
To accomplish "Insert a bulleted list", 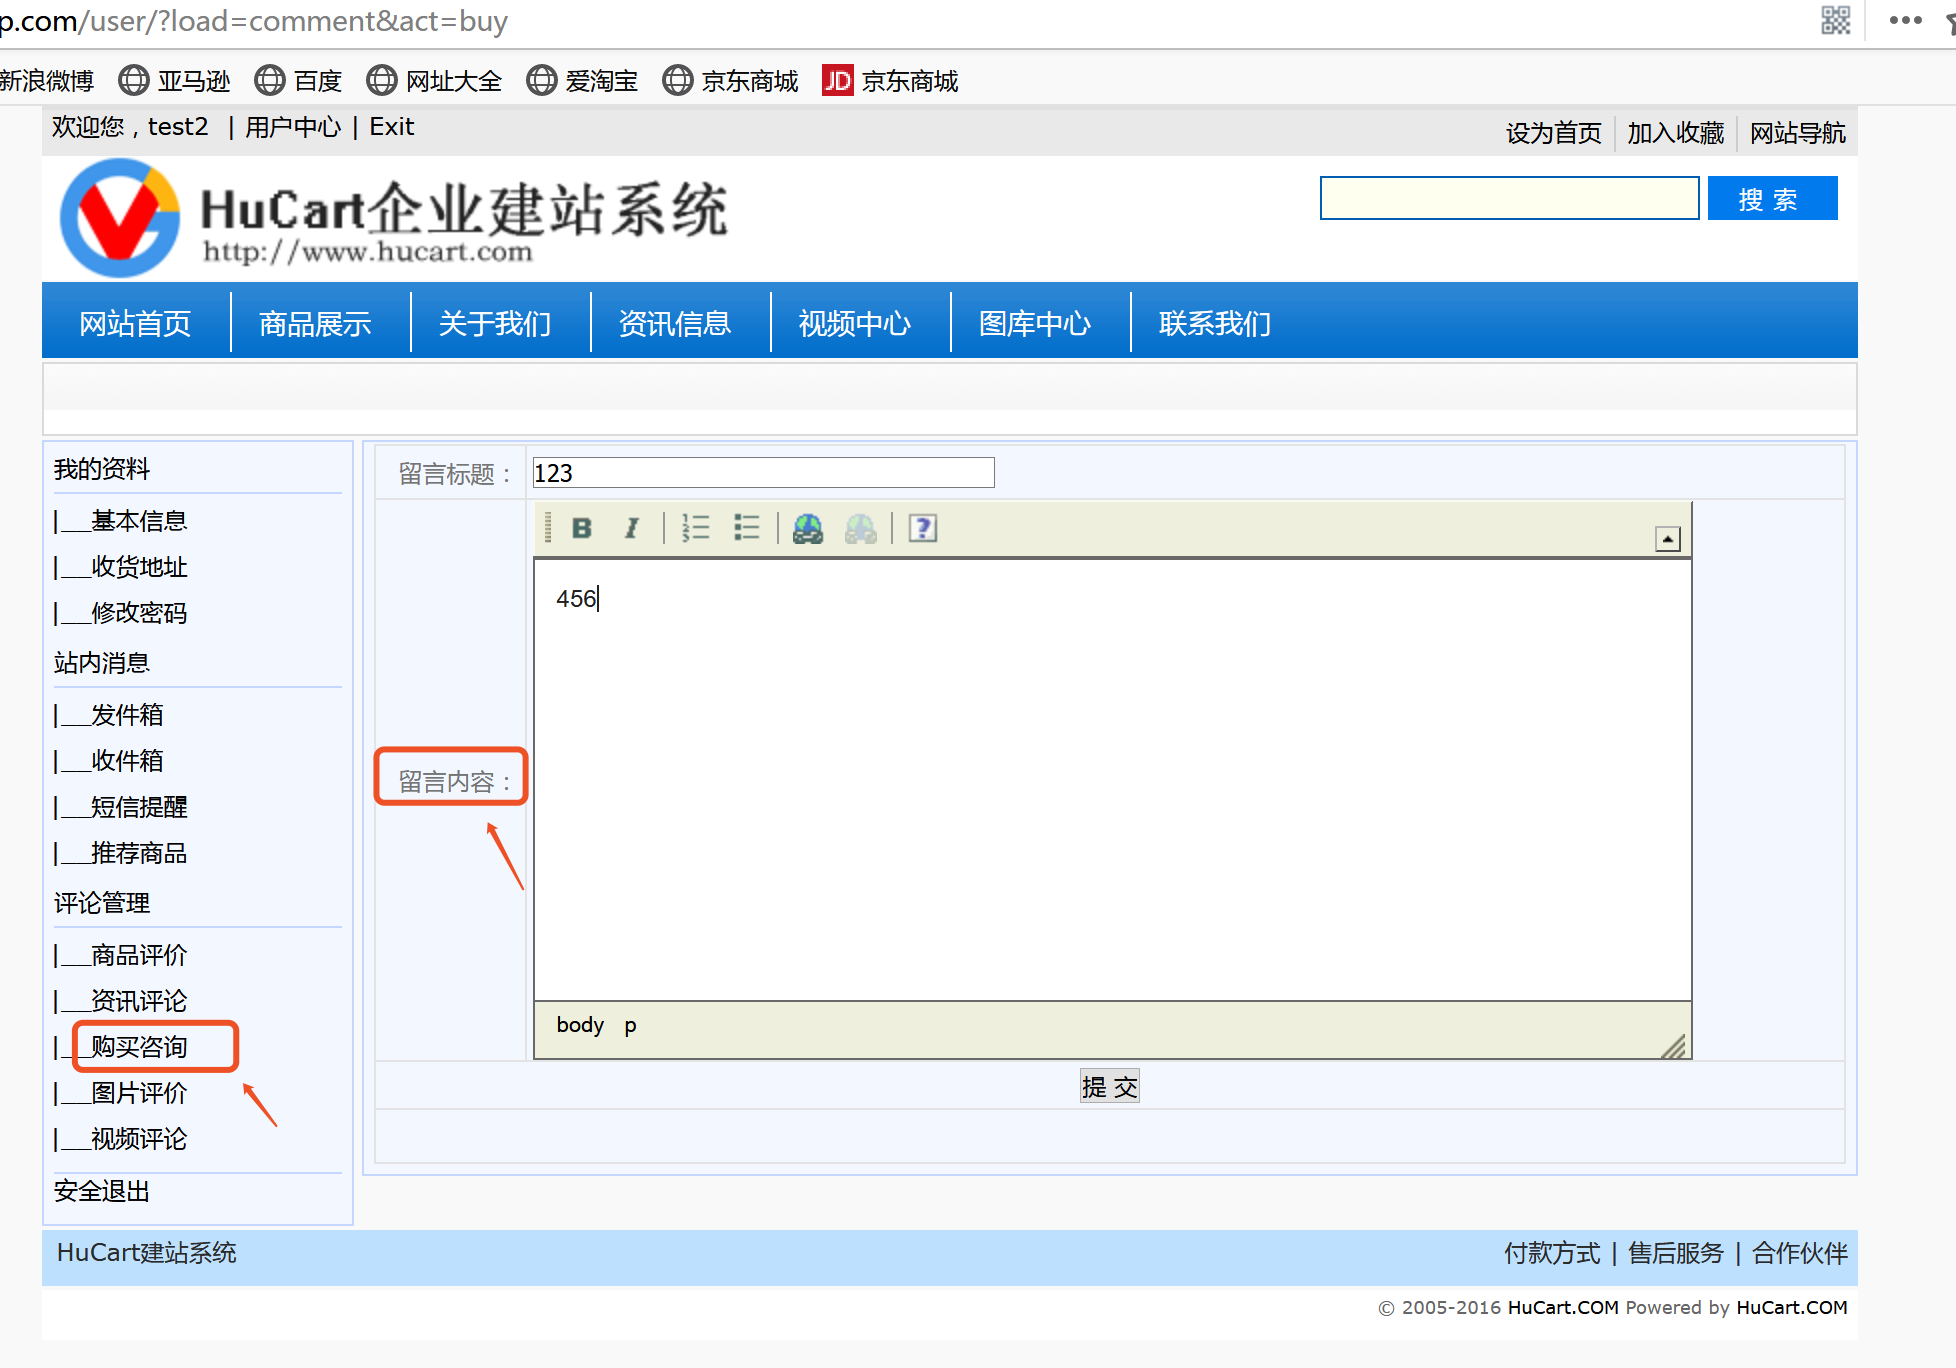I will (x=746, y=528).
